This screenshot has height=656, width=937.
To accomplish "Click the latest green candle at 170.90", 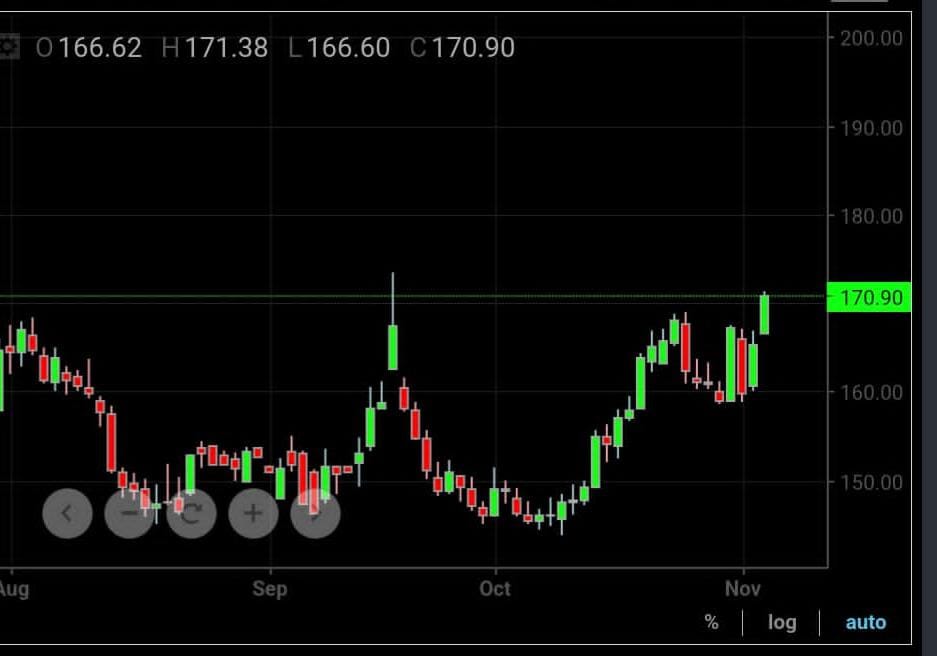I will [765, 315].
